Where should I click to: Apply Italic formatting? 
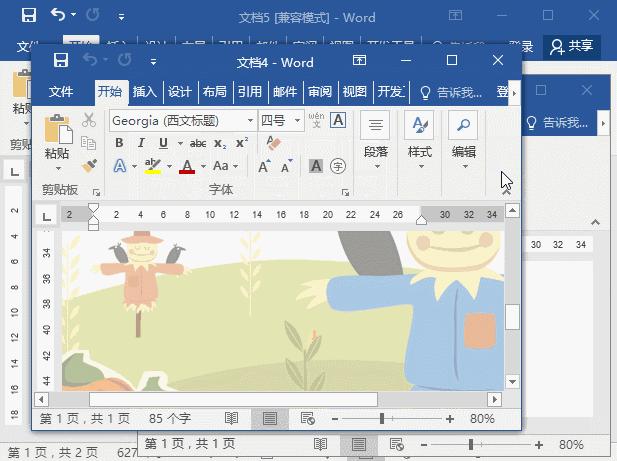(x=141, y=143)
